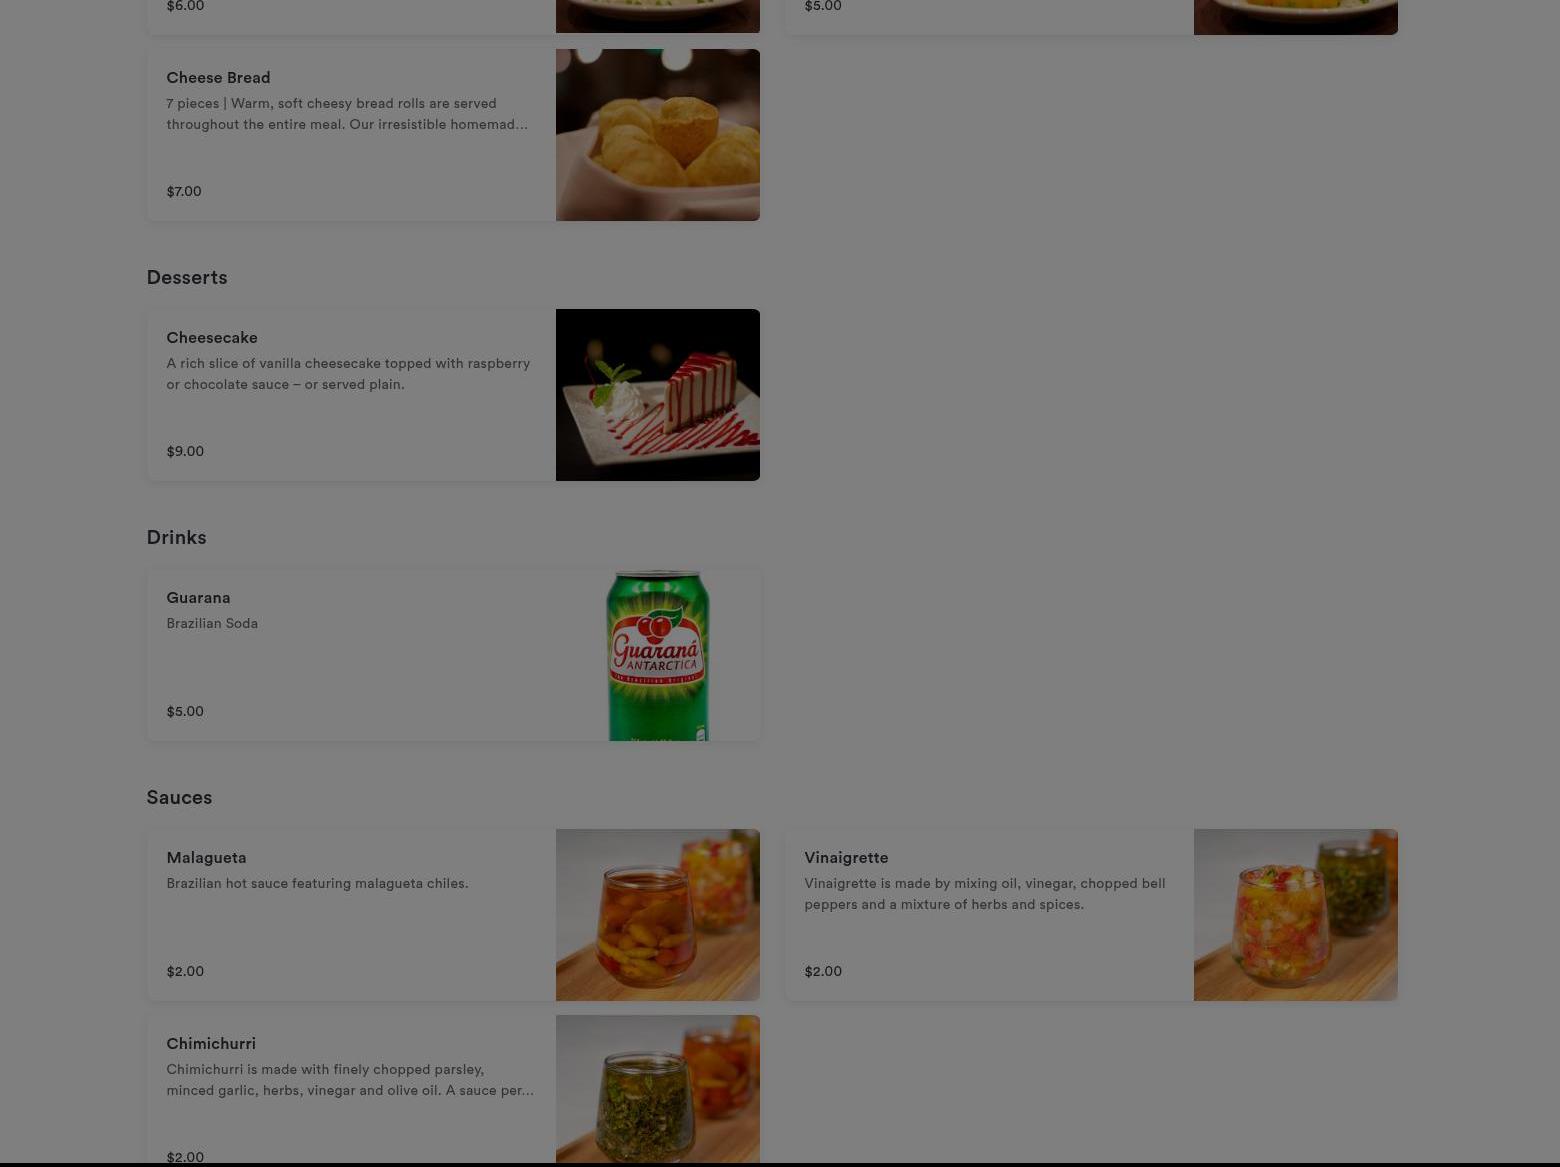The height and width of the screenshot is (1167, 1560).
Task: Open the Cheese Bread photo
Action: [x=658, y=135]
